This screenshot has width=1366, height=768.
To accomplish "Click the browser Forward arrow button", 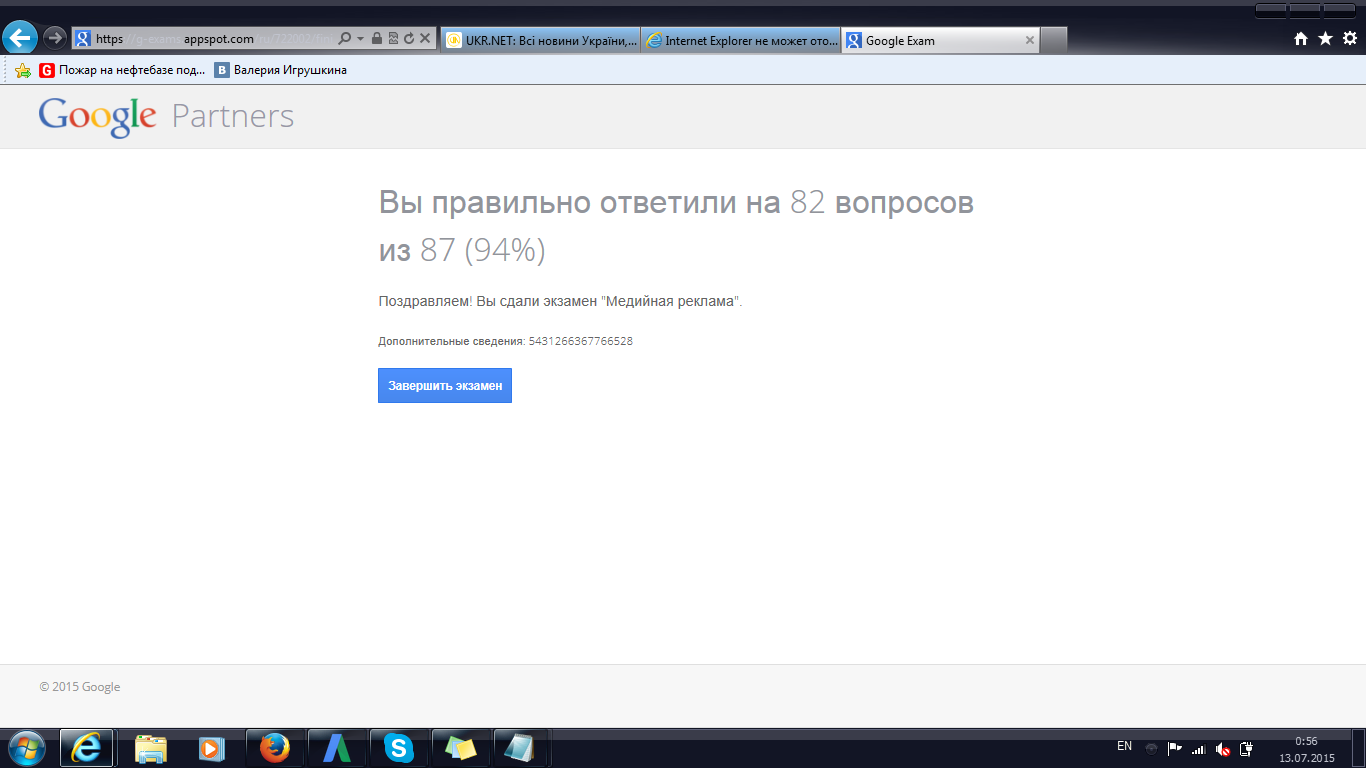I will click(55, 38).
